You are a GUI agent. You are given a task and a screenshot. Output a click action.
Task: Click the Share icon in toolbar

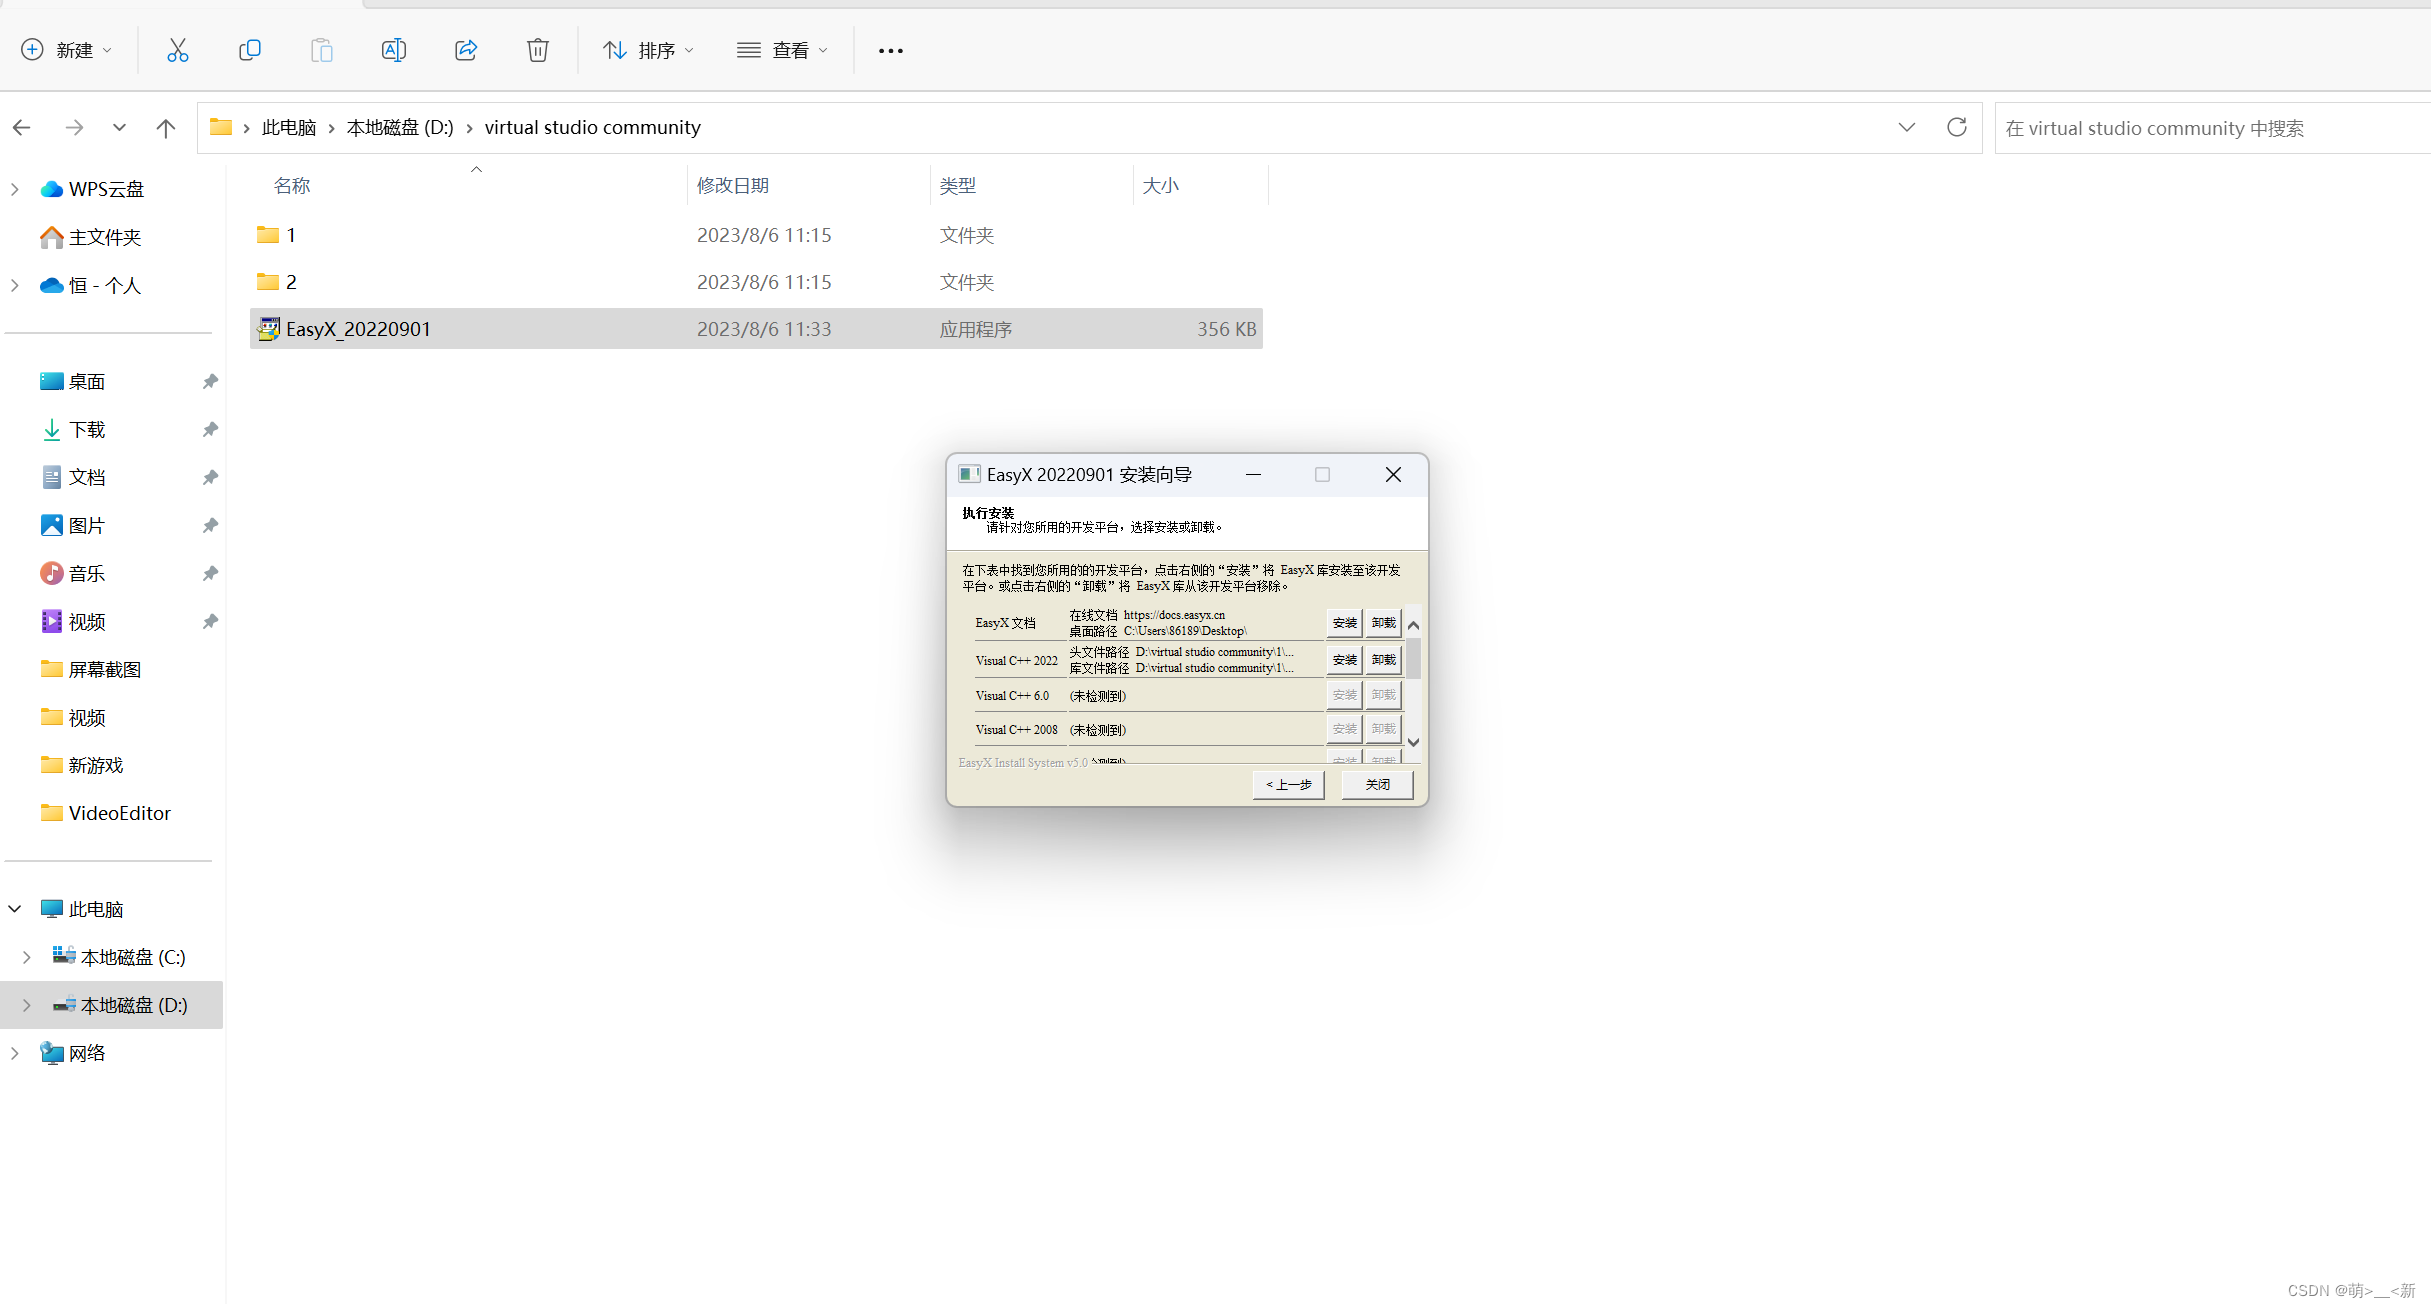[466, 50]
